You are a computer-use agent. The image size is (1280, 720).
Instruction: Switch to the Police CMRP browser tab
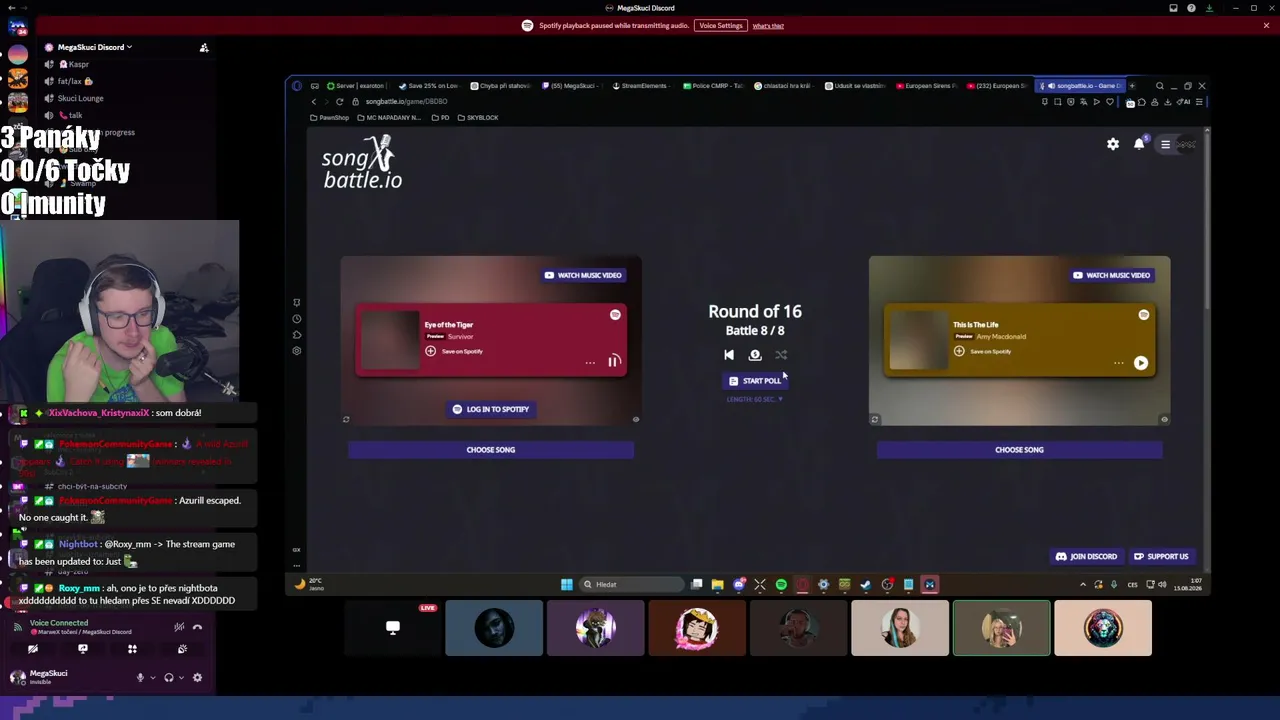713,86
